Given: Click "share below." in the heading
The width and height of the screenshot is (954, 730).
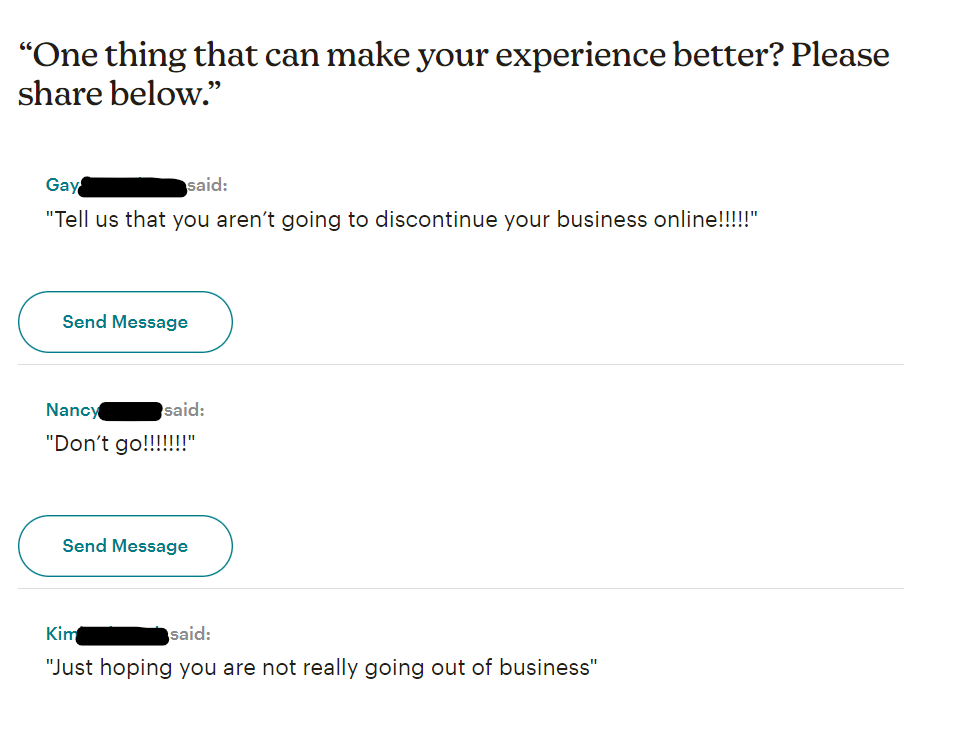Looking at the screenshot, I should tap(119, 95).
